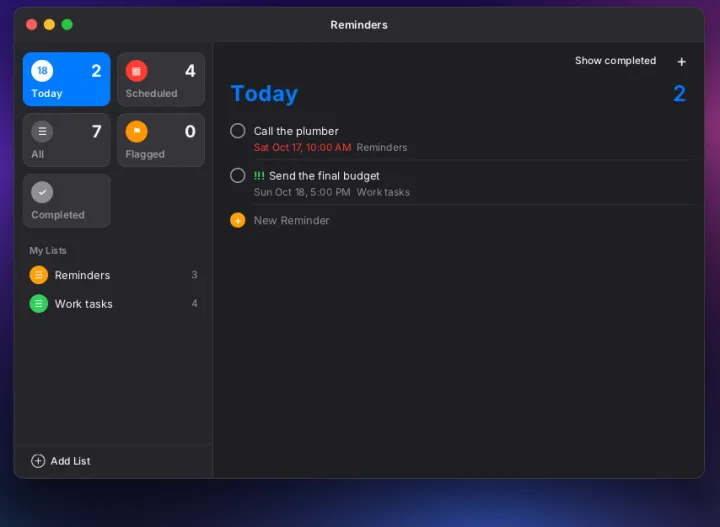
Task: Click the count 3 next to Reminders list
Action: coord(194,275)
